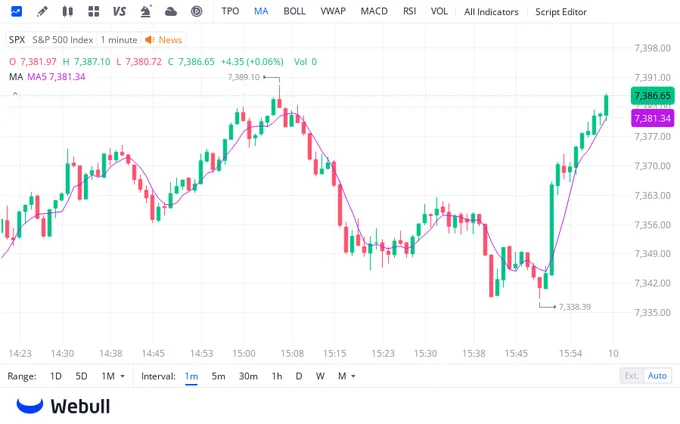Click the purple 7,381.34 MA tag
The width and height of the screenshot is (680, 424).
(x=653, y=118)
